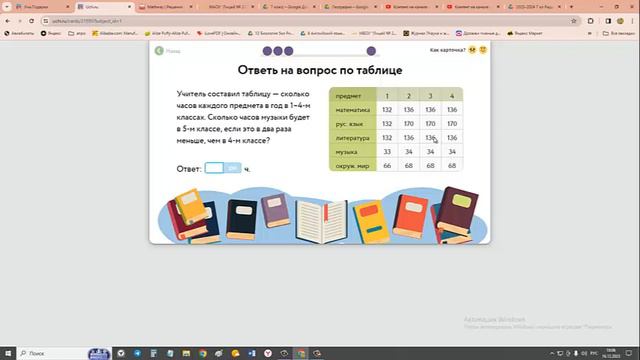Open the Авиабилеты bookmark
The height and width of the screenshot is (360, 640).
coord(19,33)
